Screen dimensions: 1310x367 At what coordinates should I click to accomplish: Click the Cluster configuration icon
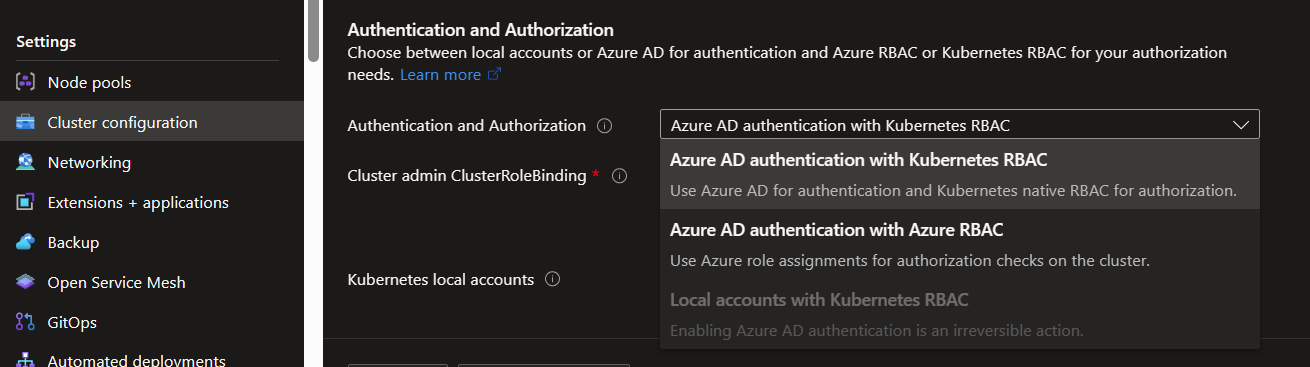(x=26, y=122)
